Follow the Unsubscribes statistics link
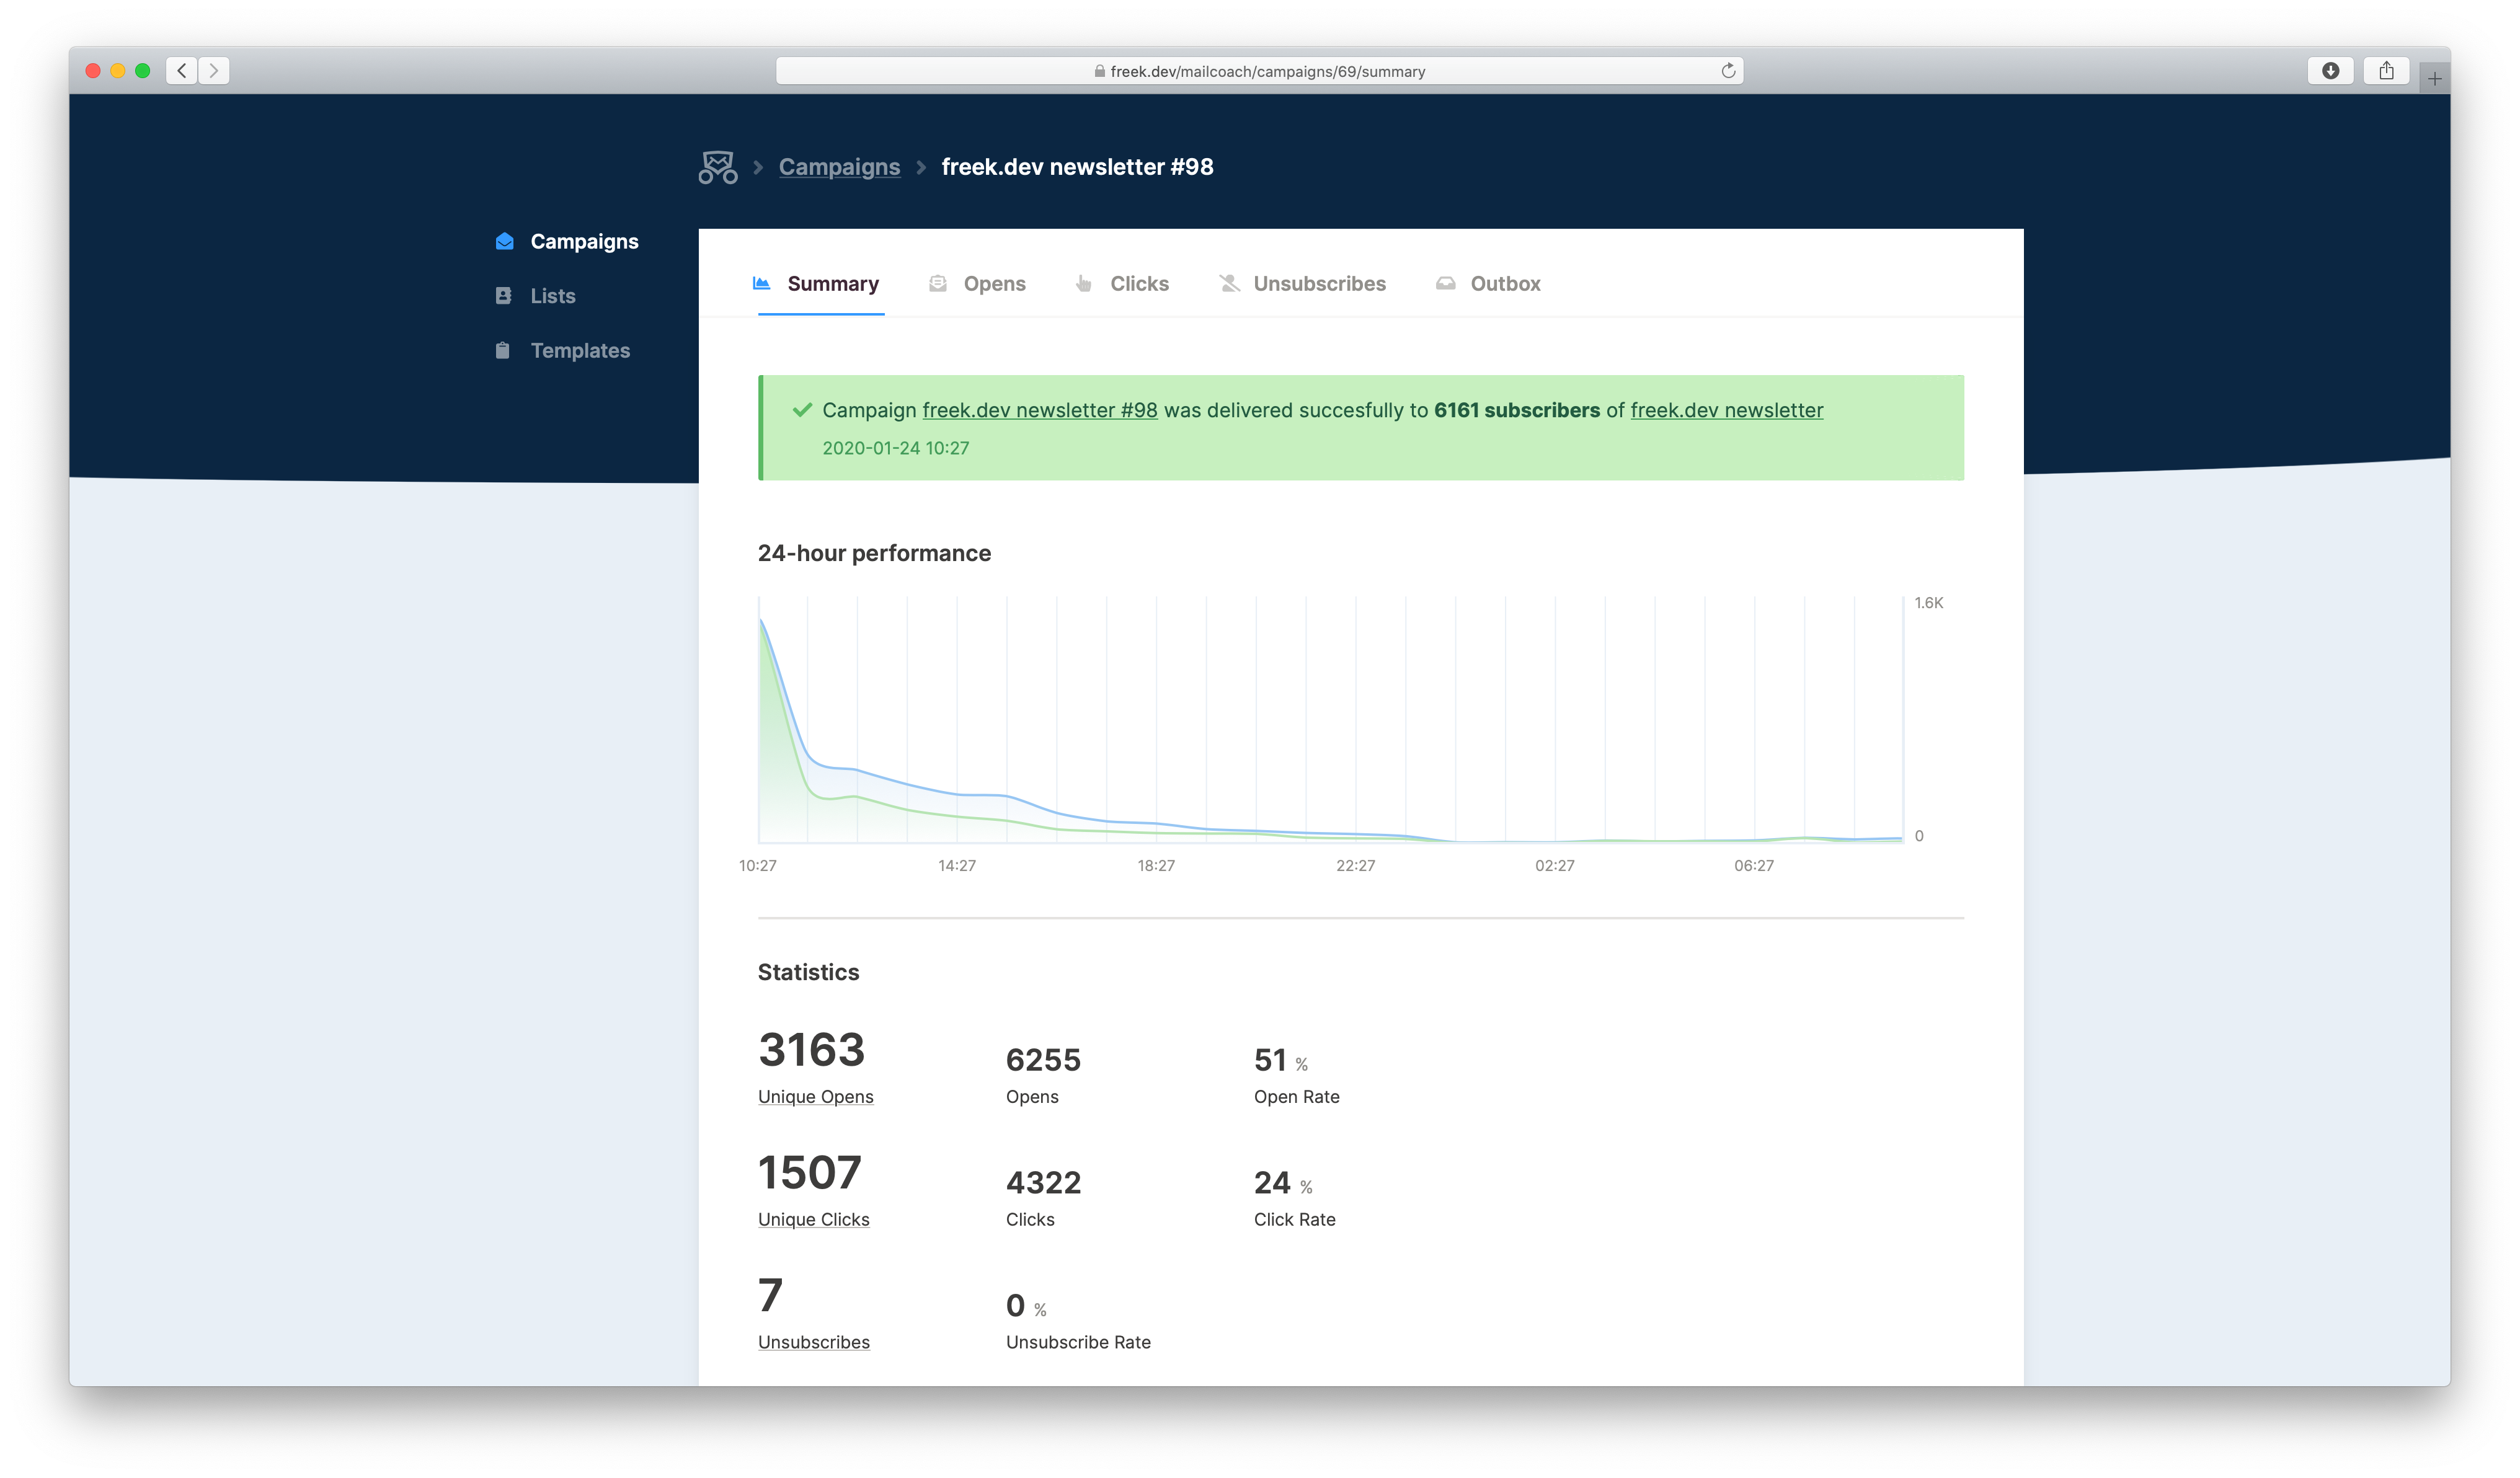The width and height of the screenshot is (2520, 1478). click(x=813, y=1342)
